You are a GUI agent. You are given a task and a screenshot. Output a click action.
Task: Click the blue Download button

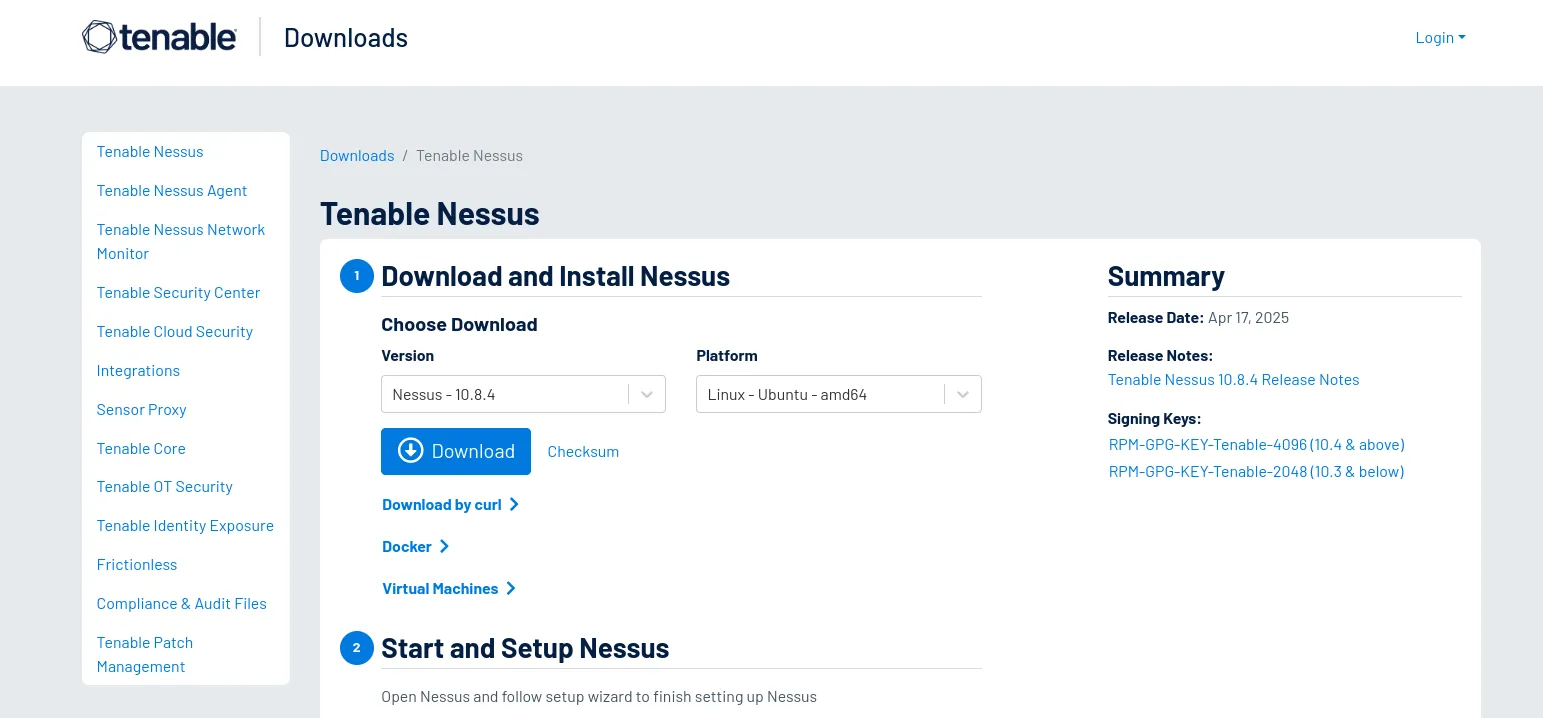(x=456, y=451)
